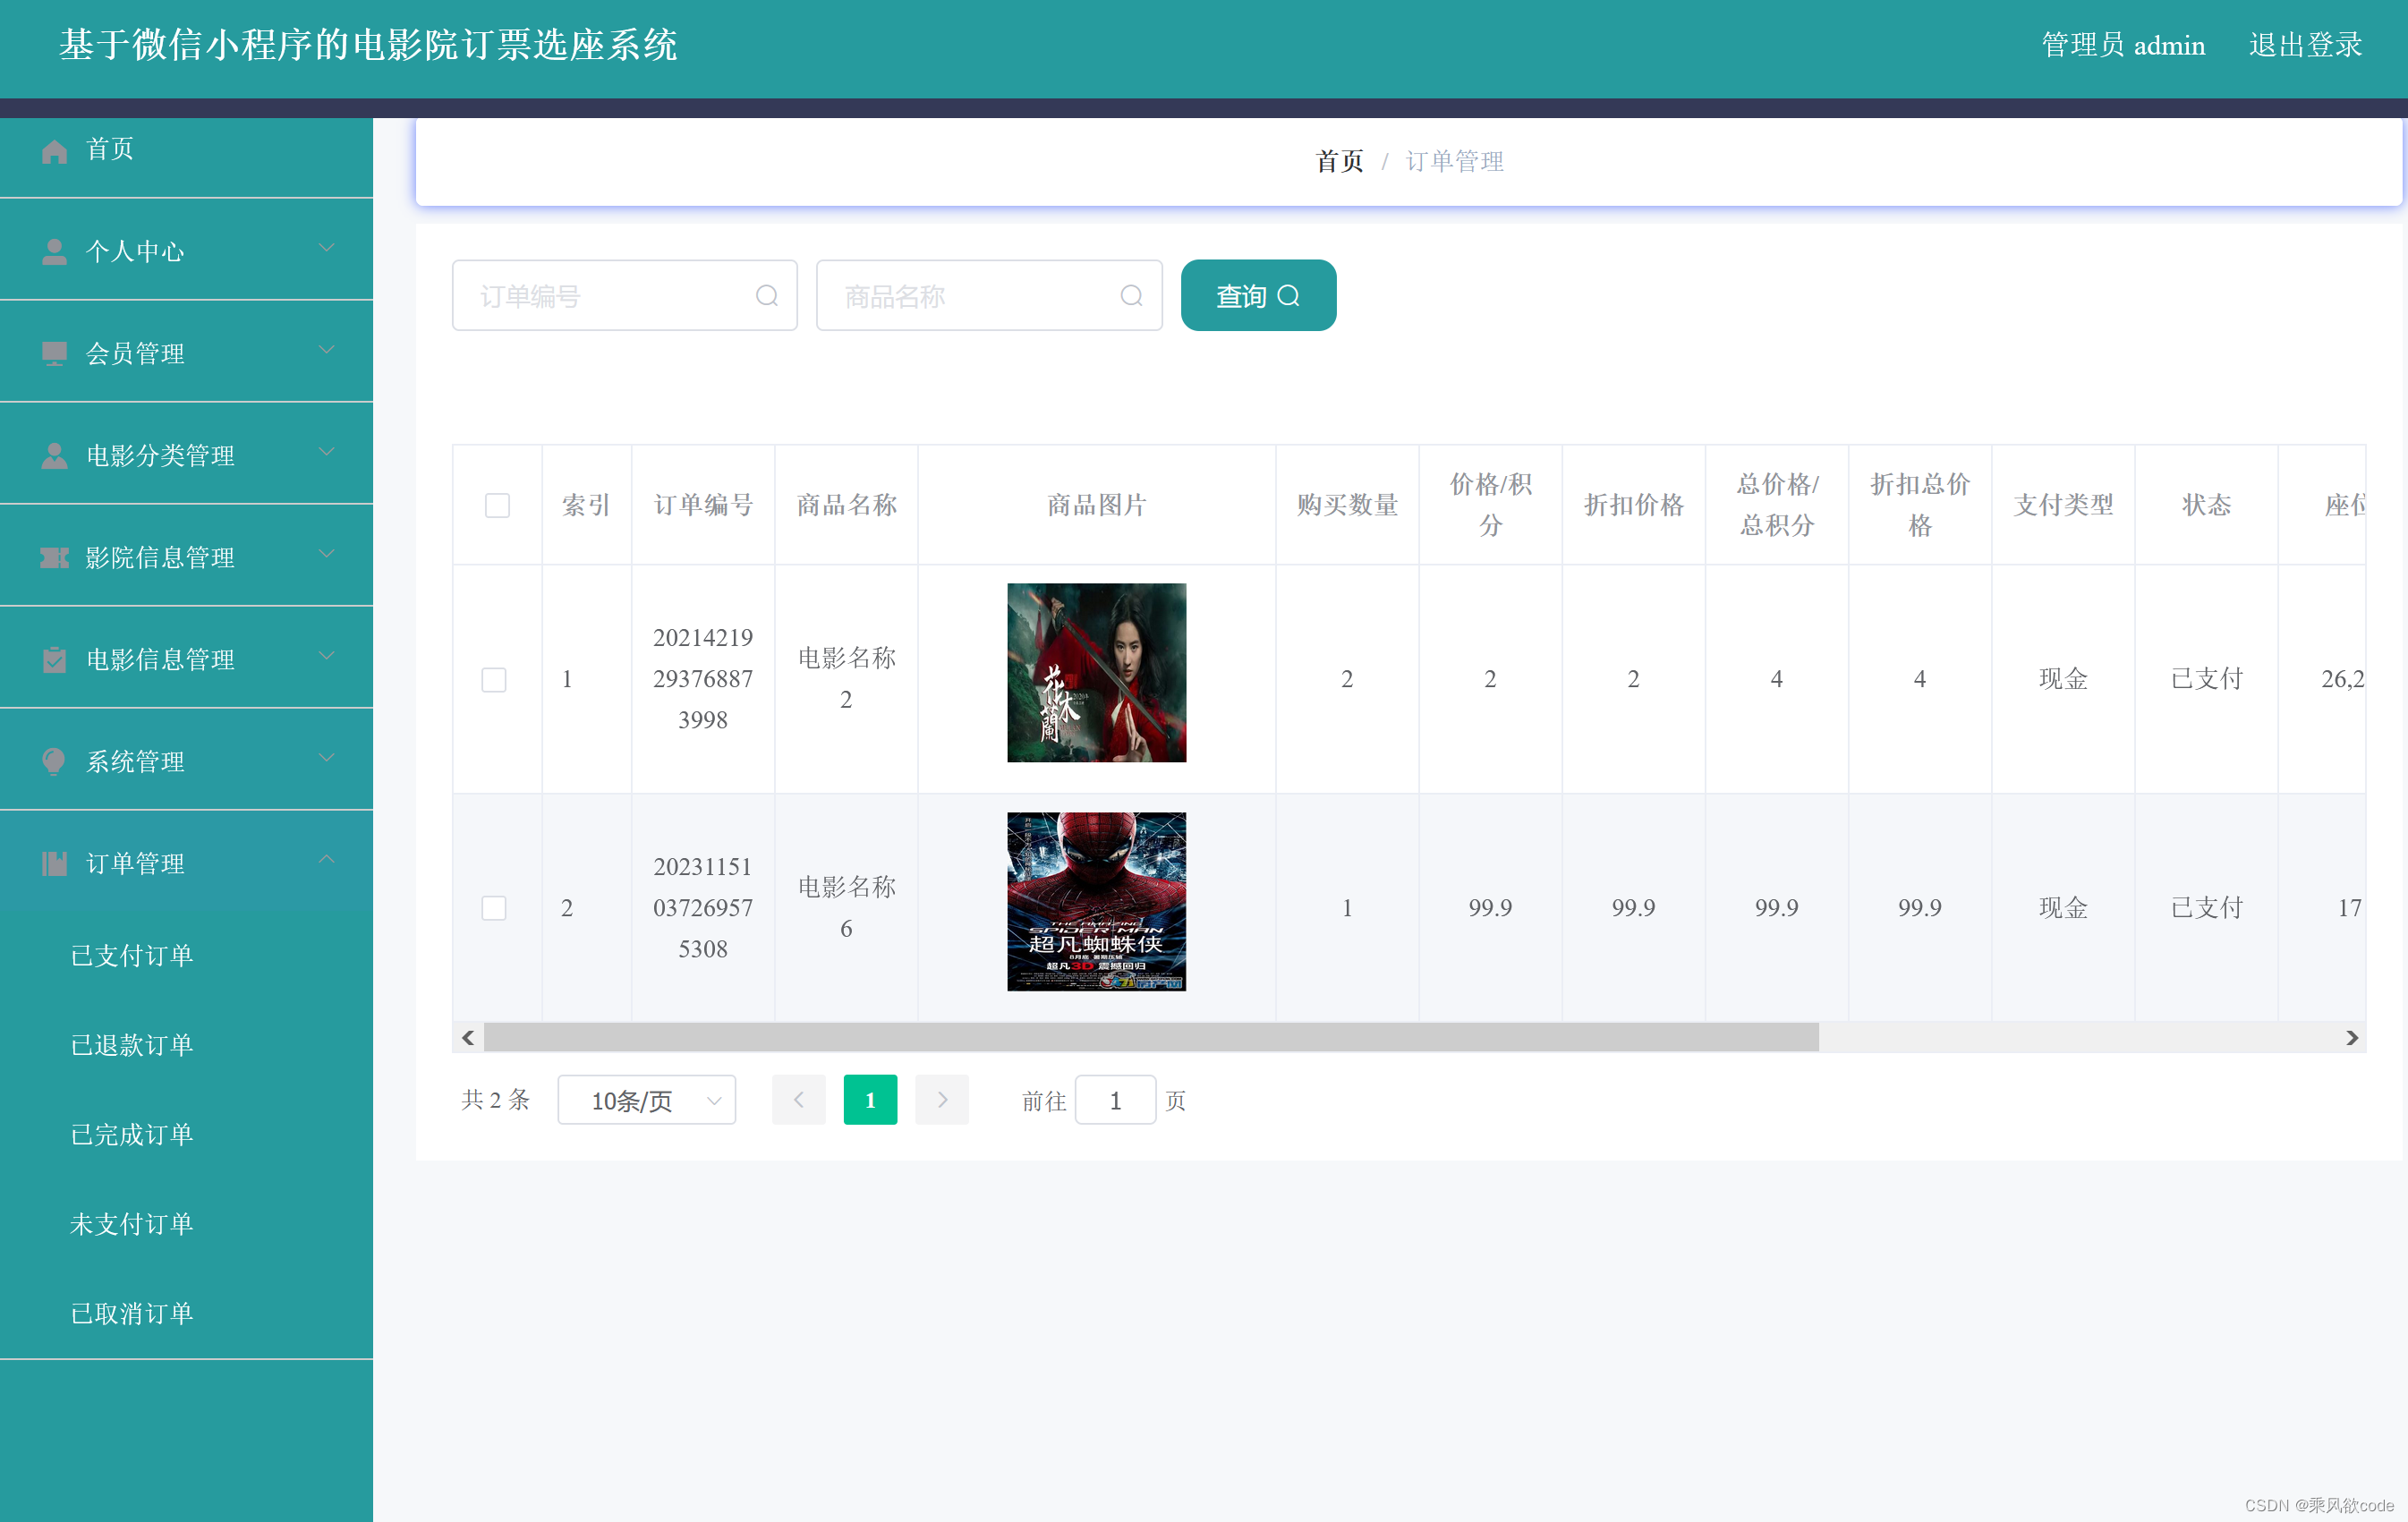Image resolution: width=2408 pixels, height=1522 pixels.
Task: Expand the 电影分类管理 menu chevron
Action: click(x=327, y=452)
